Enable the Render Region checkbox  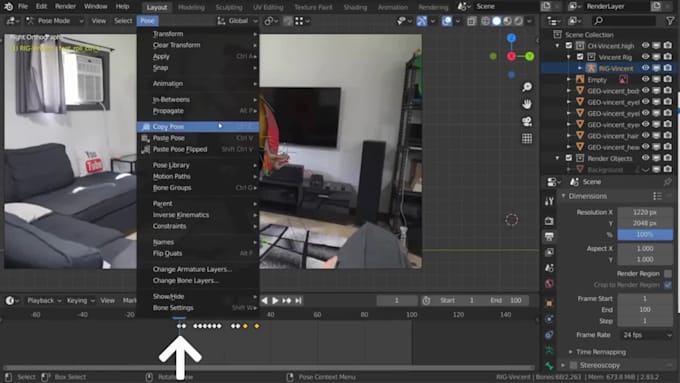[668, 274]
